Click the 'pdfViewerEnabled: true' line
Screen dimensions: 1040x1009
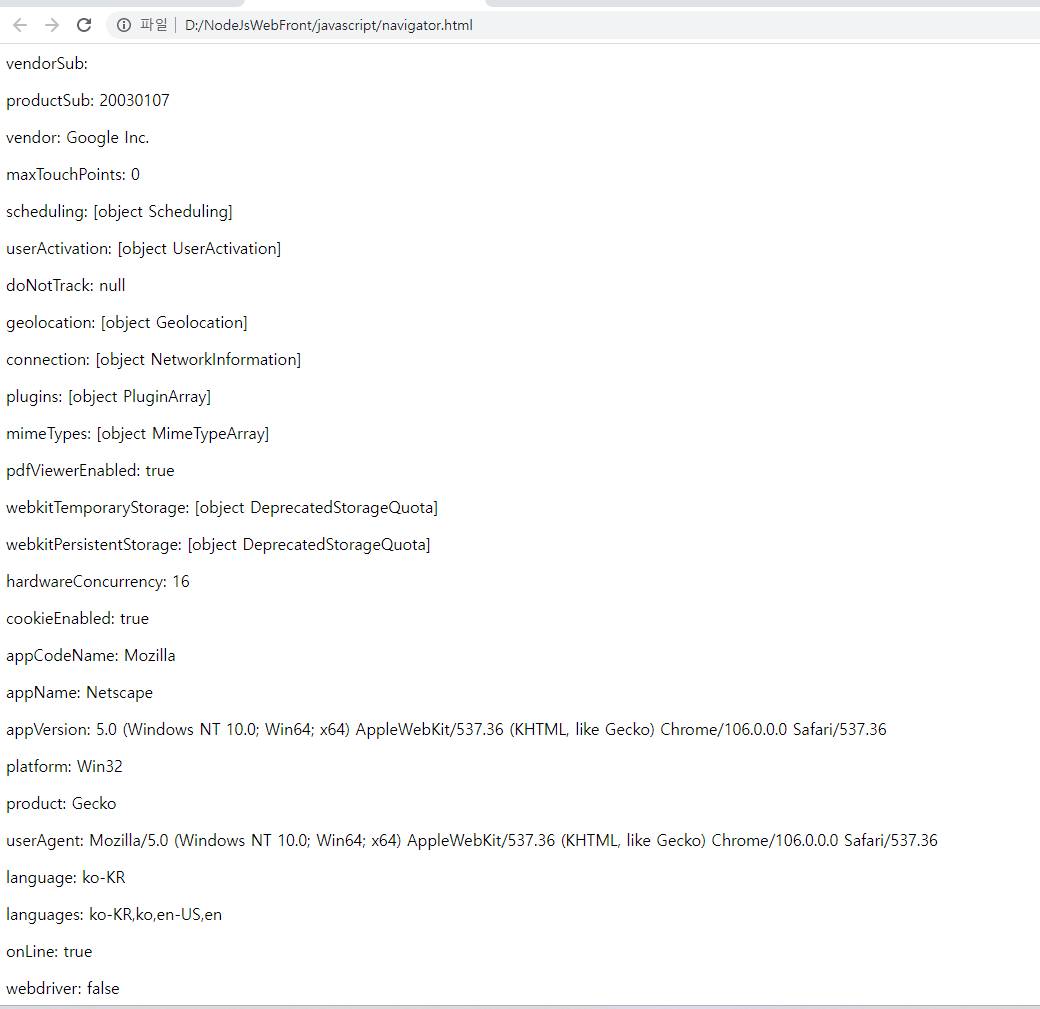pos(90,471)
